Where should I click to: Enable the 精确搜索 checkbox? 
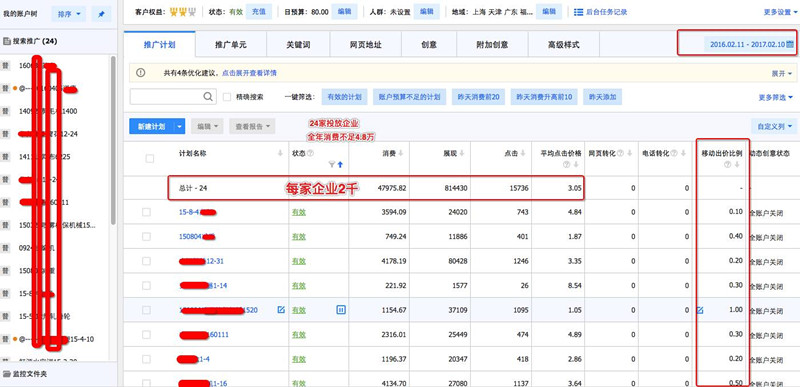coord(227,97)
